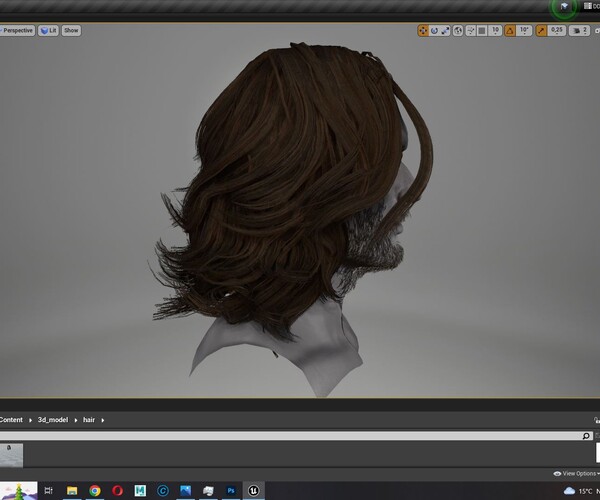Viewport: 600px width, 500px height.
Task: Switch to Photoshop from taskbar
Action: (231, 490)
